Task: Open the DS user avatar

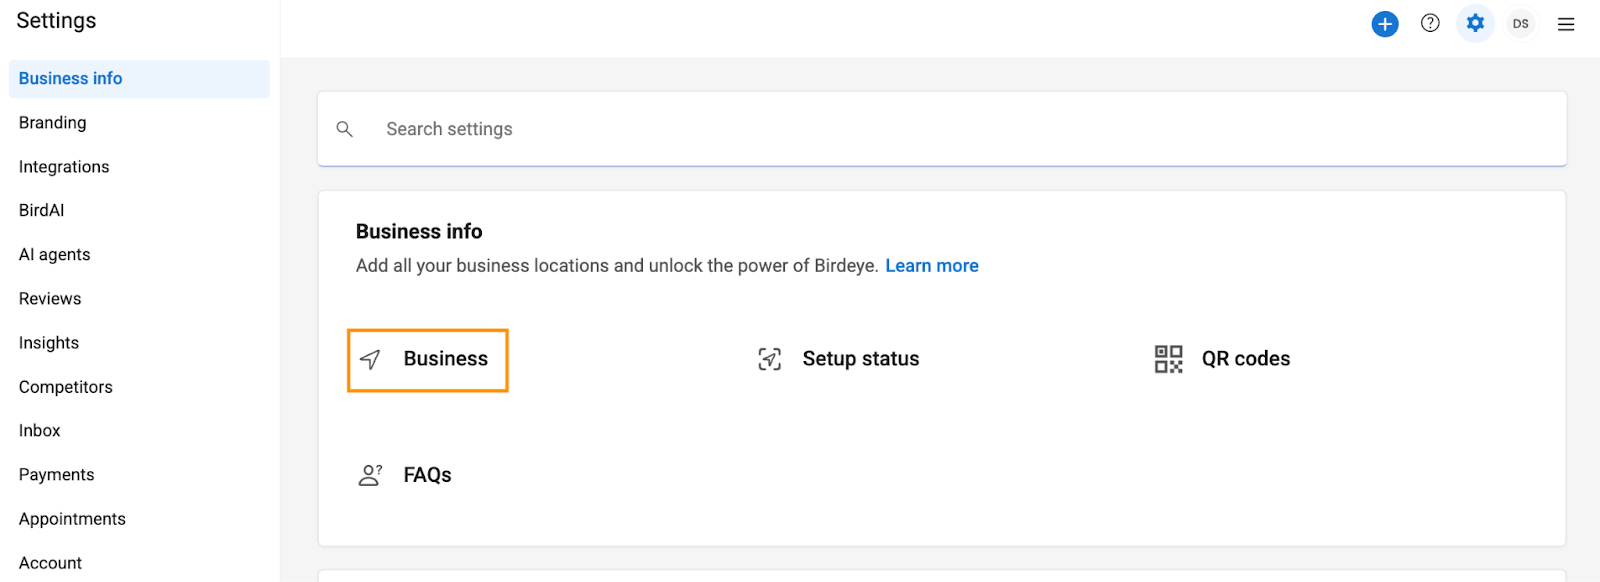Action: pyautogui.click(x=1521, y=24)
